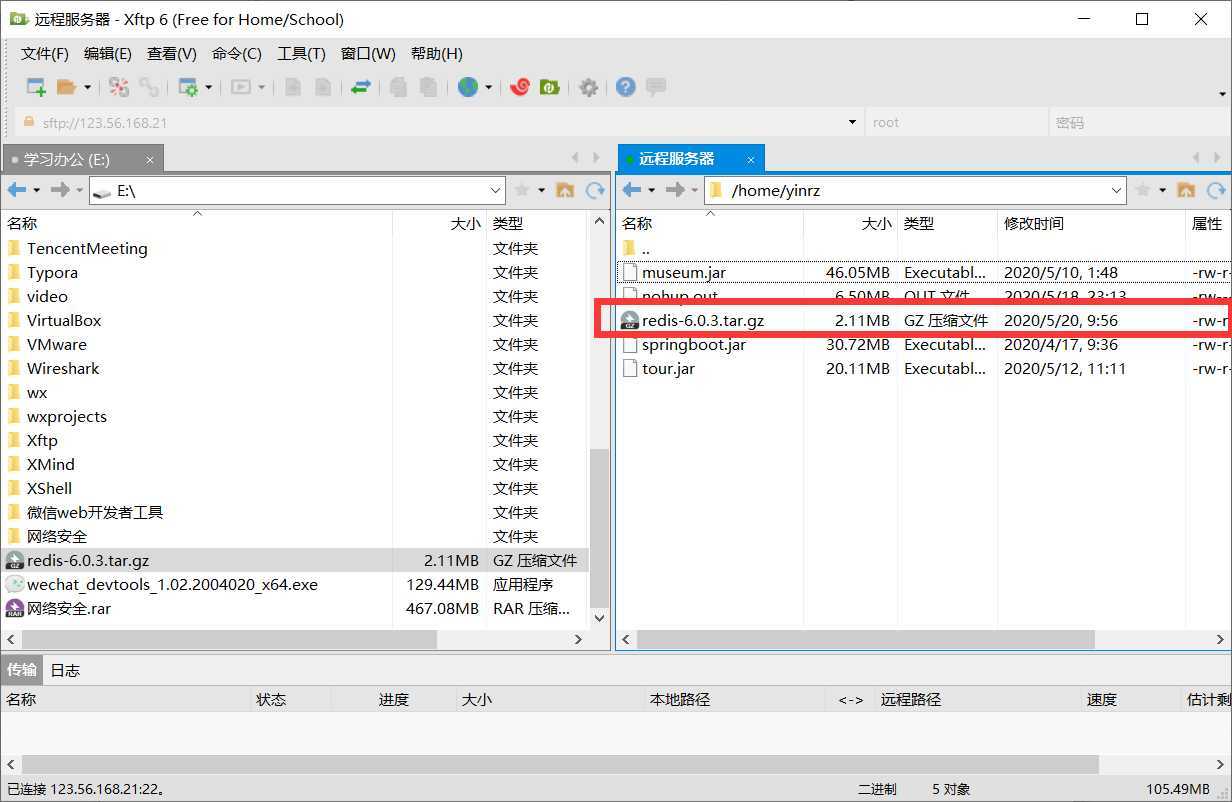Open the 编辑(E) menu
The image size is (1232, 802).
coord(108,54)
